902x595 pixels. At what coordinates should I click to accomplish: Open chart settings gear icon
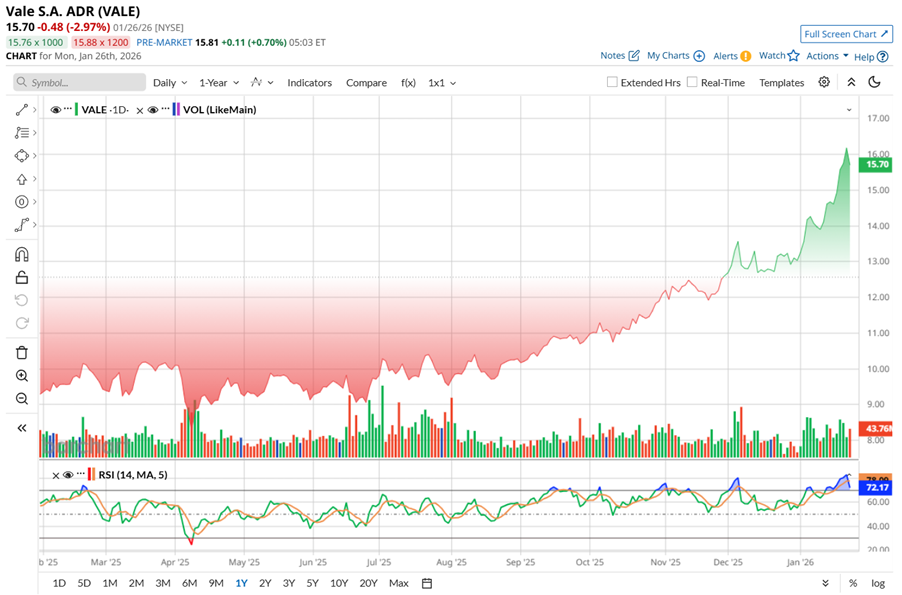824,82
